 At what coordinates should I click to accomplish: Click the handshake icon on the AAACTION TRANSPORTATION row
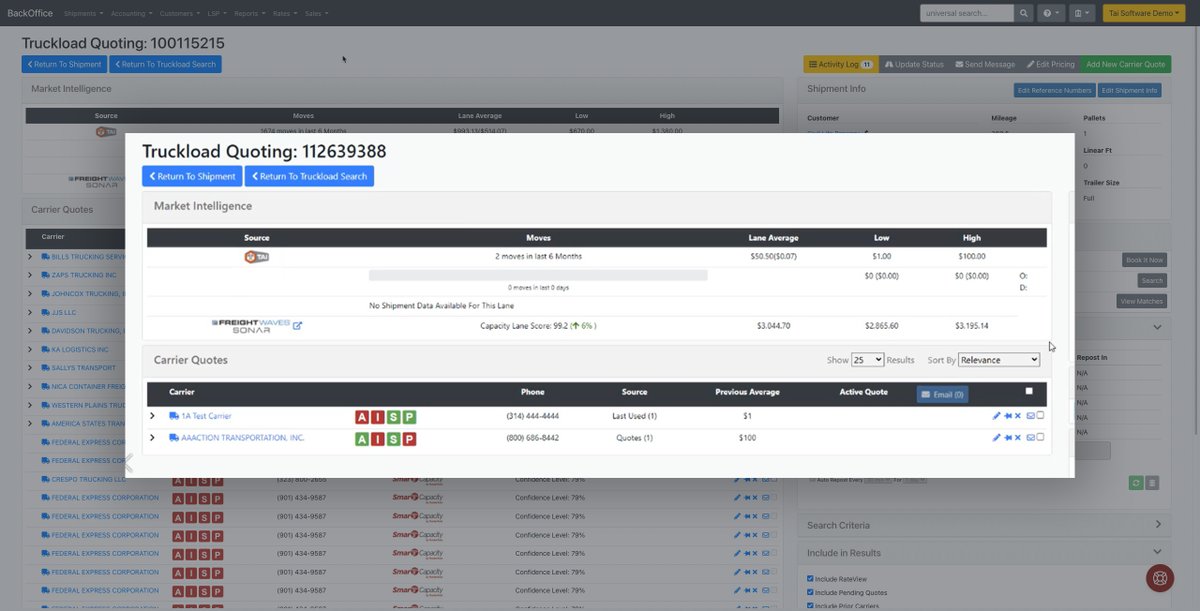pyautogui.click(x=1008, y=438)
